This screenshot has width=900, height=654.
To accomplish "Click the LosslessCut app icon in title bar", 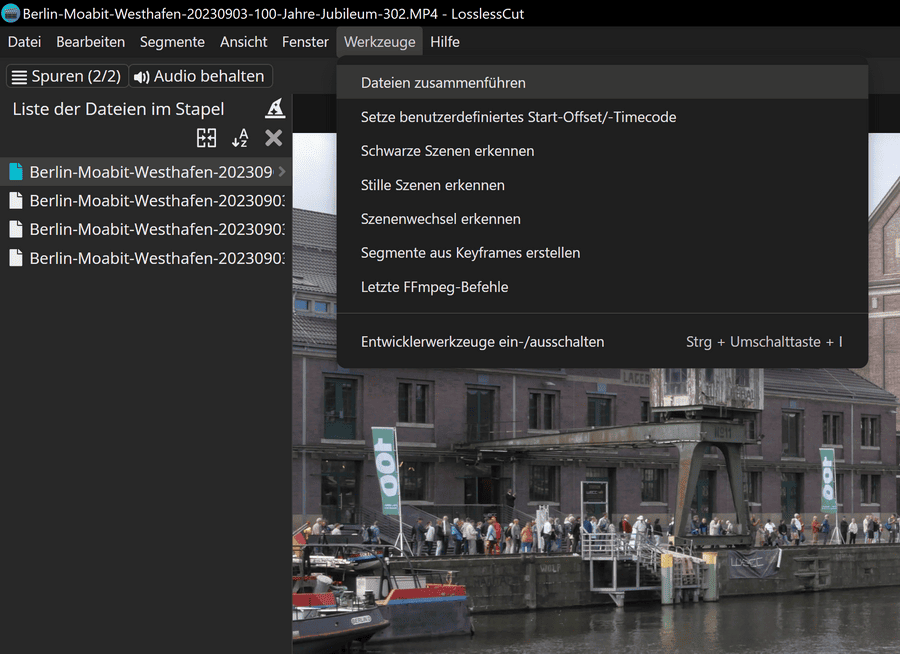I will (11, 14).
